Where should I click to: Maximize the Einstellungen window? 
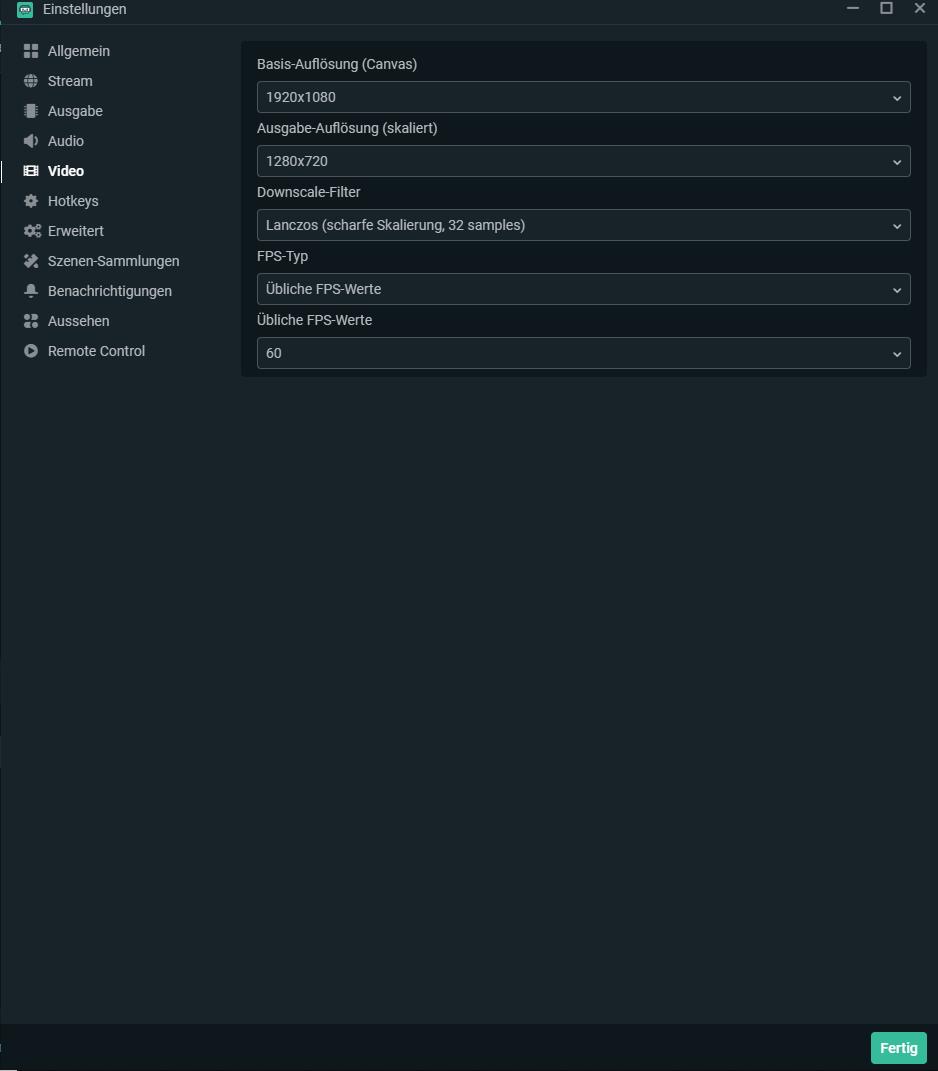pyautogui.click(x=886, y=9)
